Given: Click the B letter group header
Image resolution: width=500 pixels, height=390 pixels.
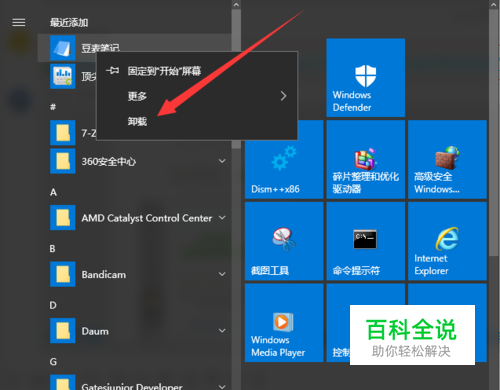Looking at the screenshot, I should (53, 249).
